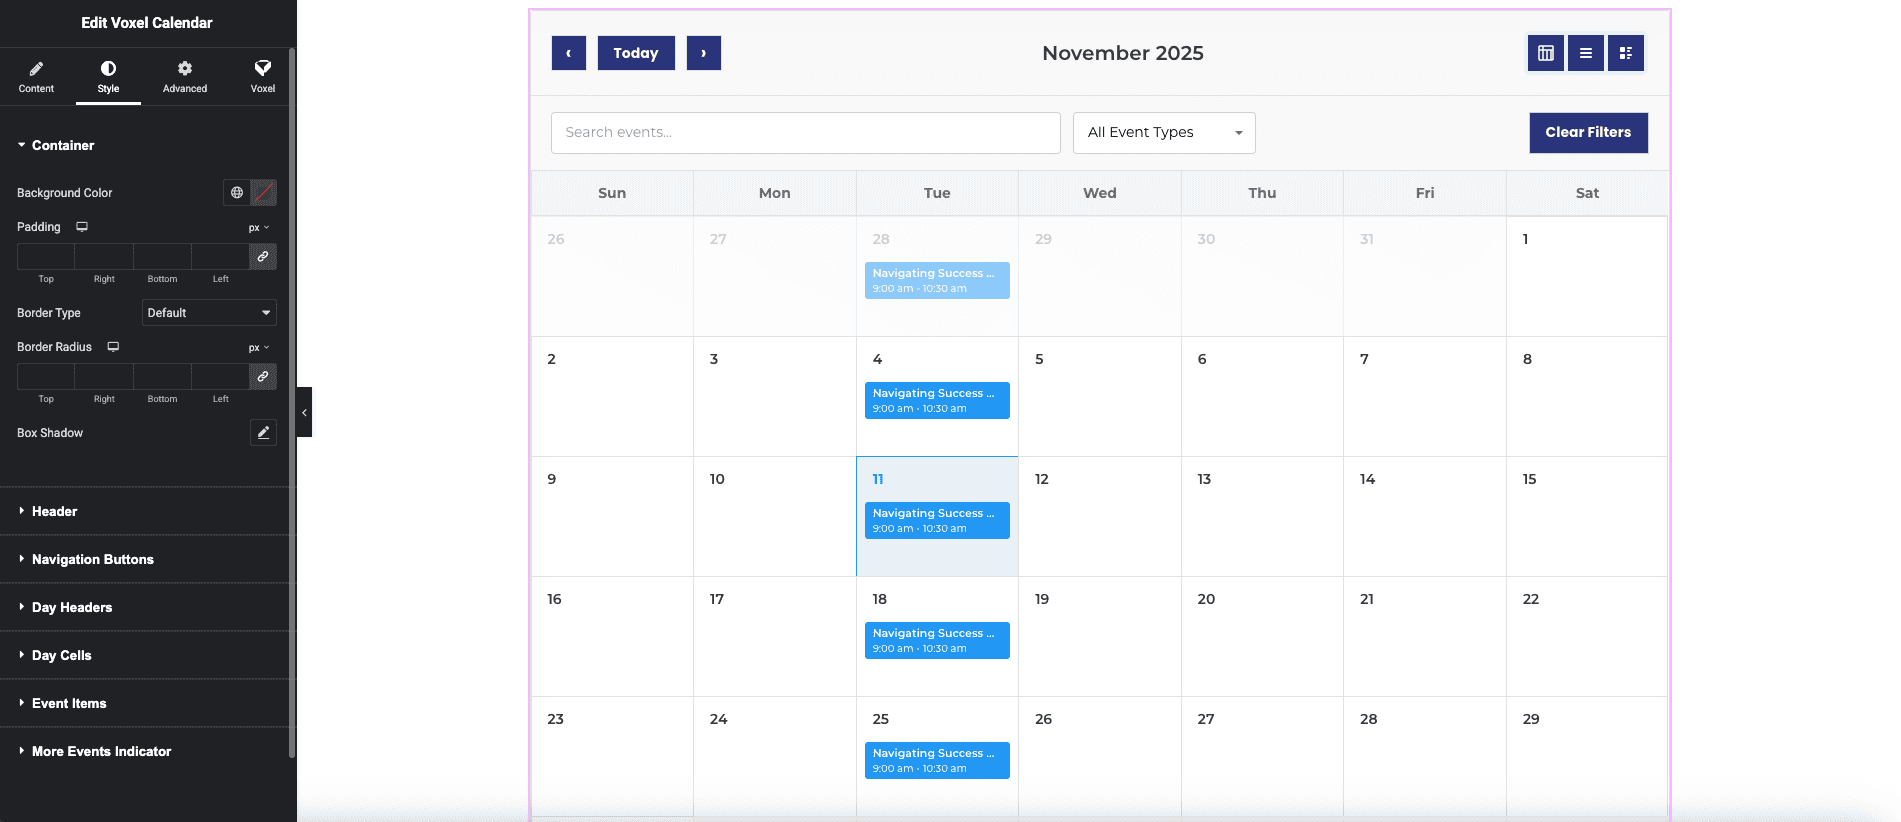Click responsive device icon beside Padding
The image size is (1901, 822).
tap(82, 227)
